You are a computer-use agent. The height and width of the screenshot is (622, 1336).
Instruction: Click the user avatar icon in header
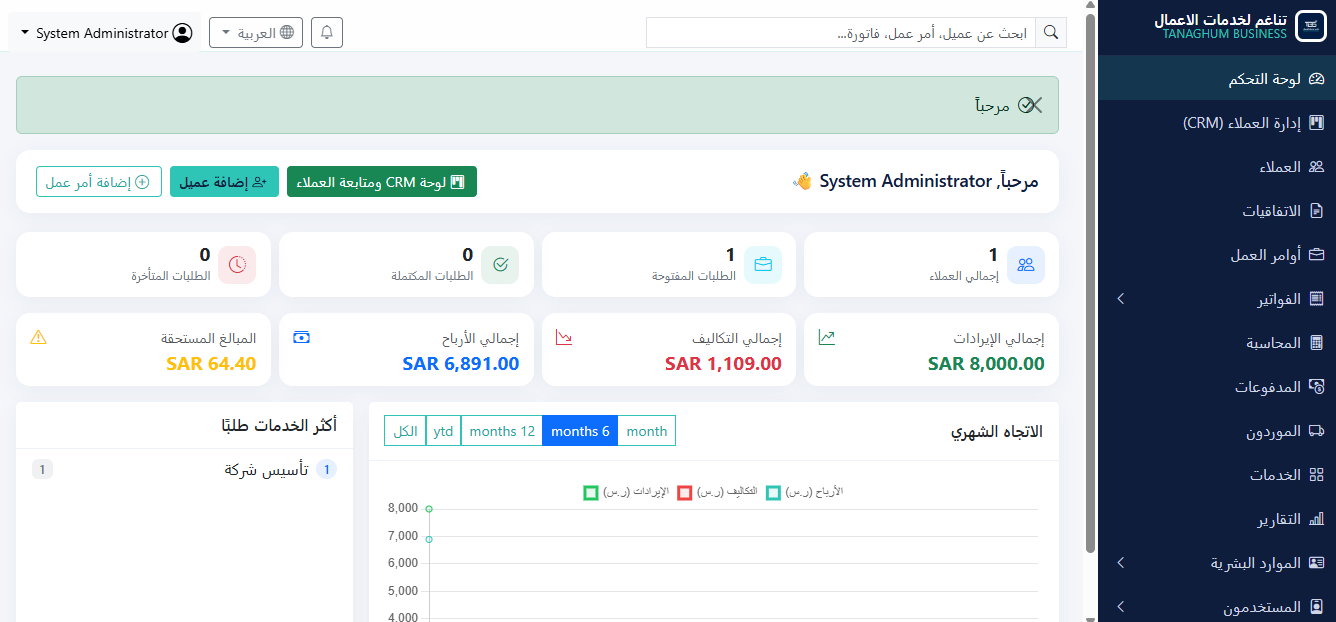[182, 33]
